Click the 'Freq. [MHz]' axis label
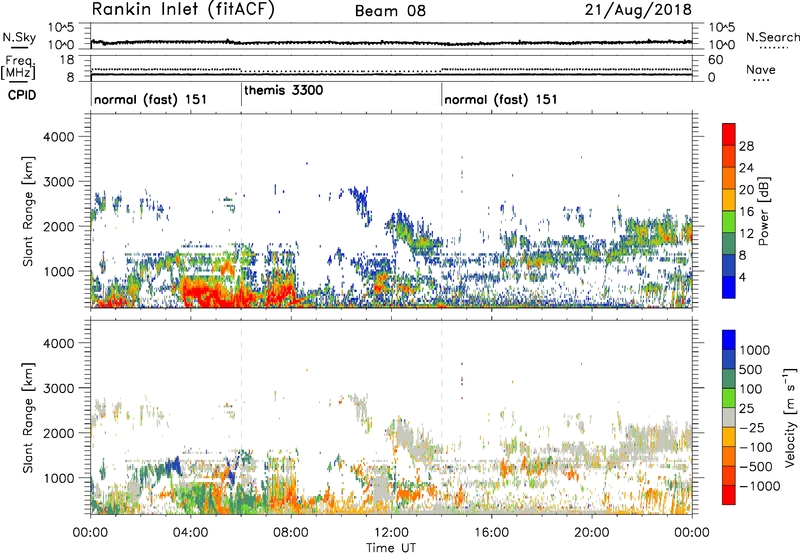Viewport: 800px width, 554px height. click(18, 67)
